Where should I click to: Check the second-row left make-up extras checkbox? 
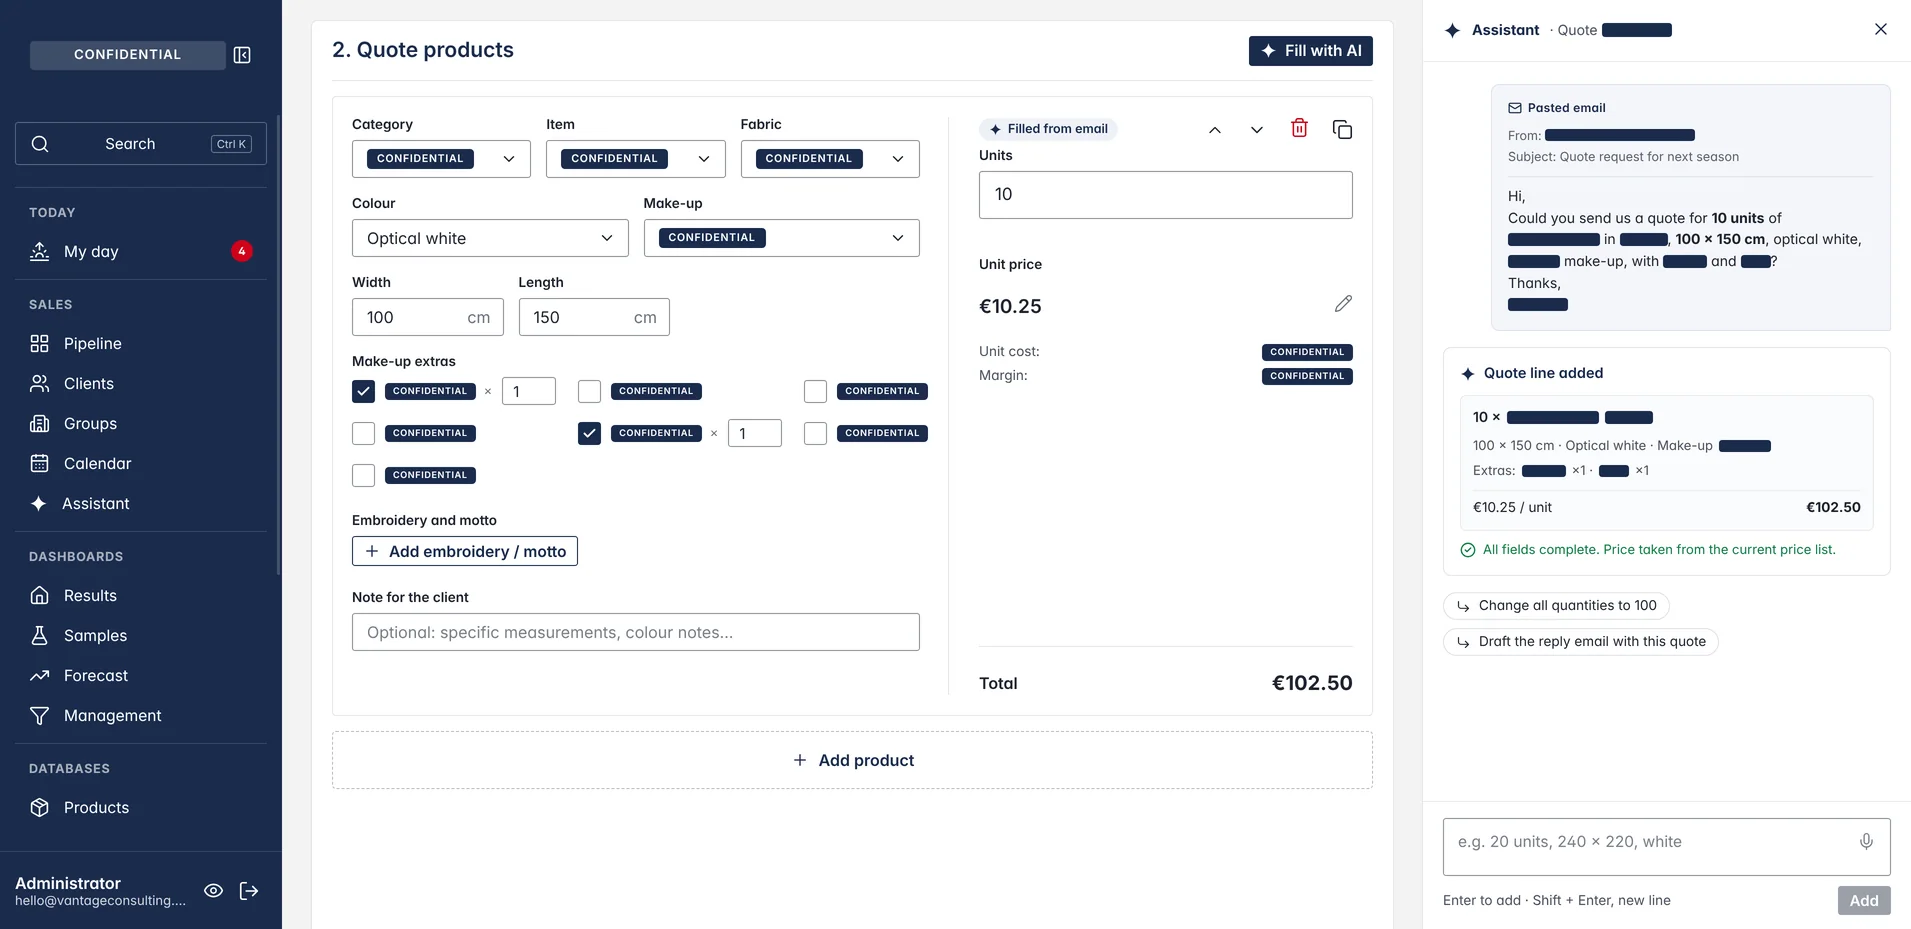point(363,433)
